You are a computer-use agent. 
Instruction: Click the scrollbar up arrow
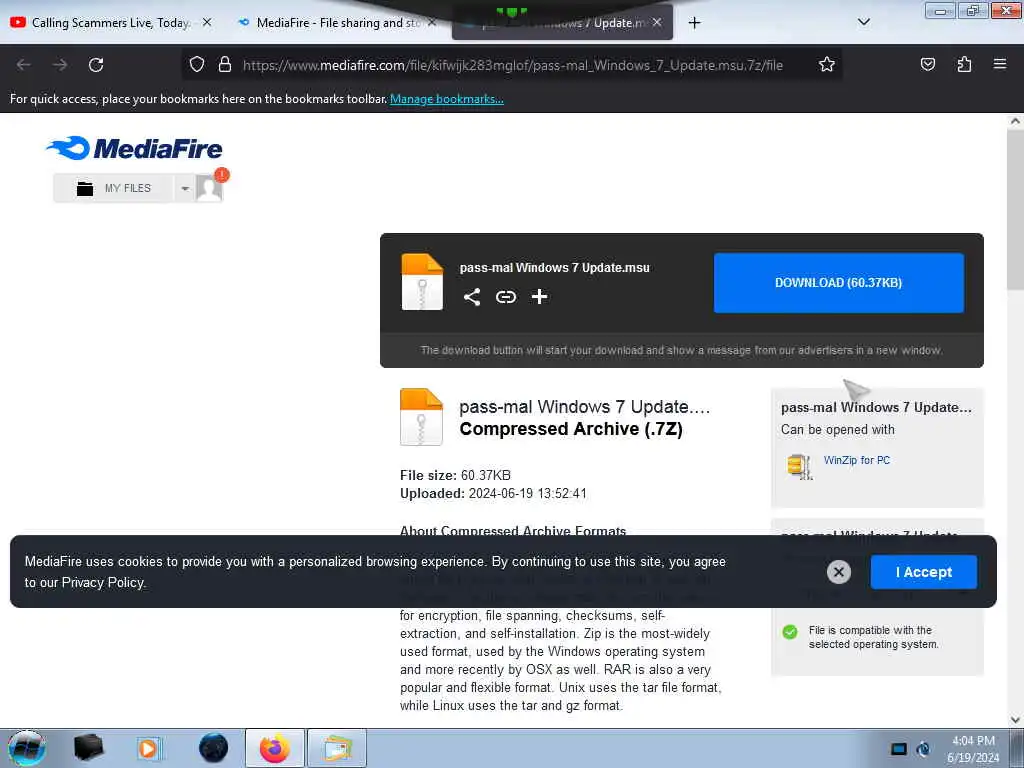pos(1015,121)
